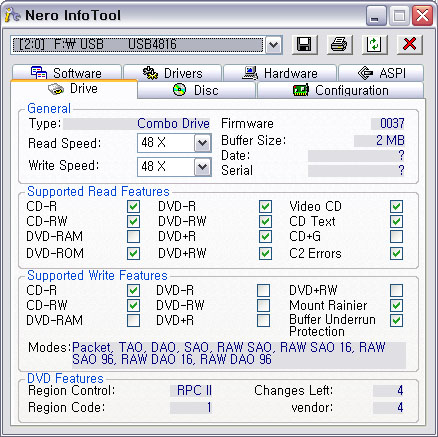Image resolution: width=438 pixels, height=437 pixels.
Task: Toggle DVD-R write feature checkbox
Action: (263, 290)
